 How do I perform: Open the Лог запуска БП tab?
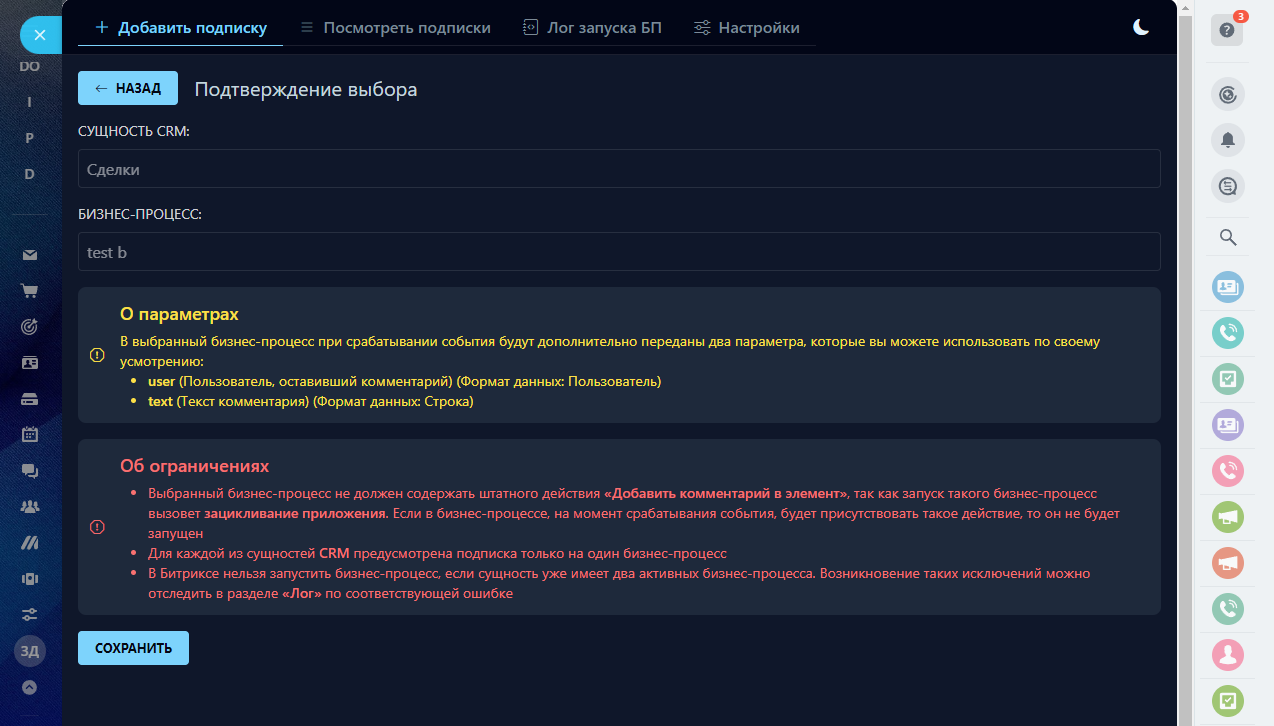point(592,28)
